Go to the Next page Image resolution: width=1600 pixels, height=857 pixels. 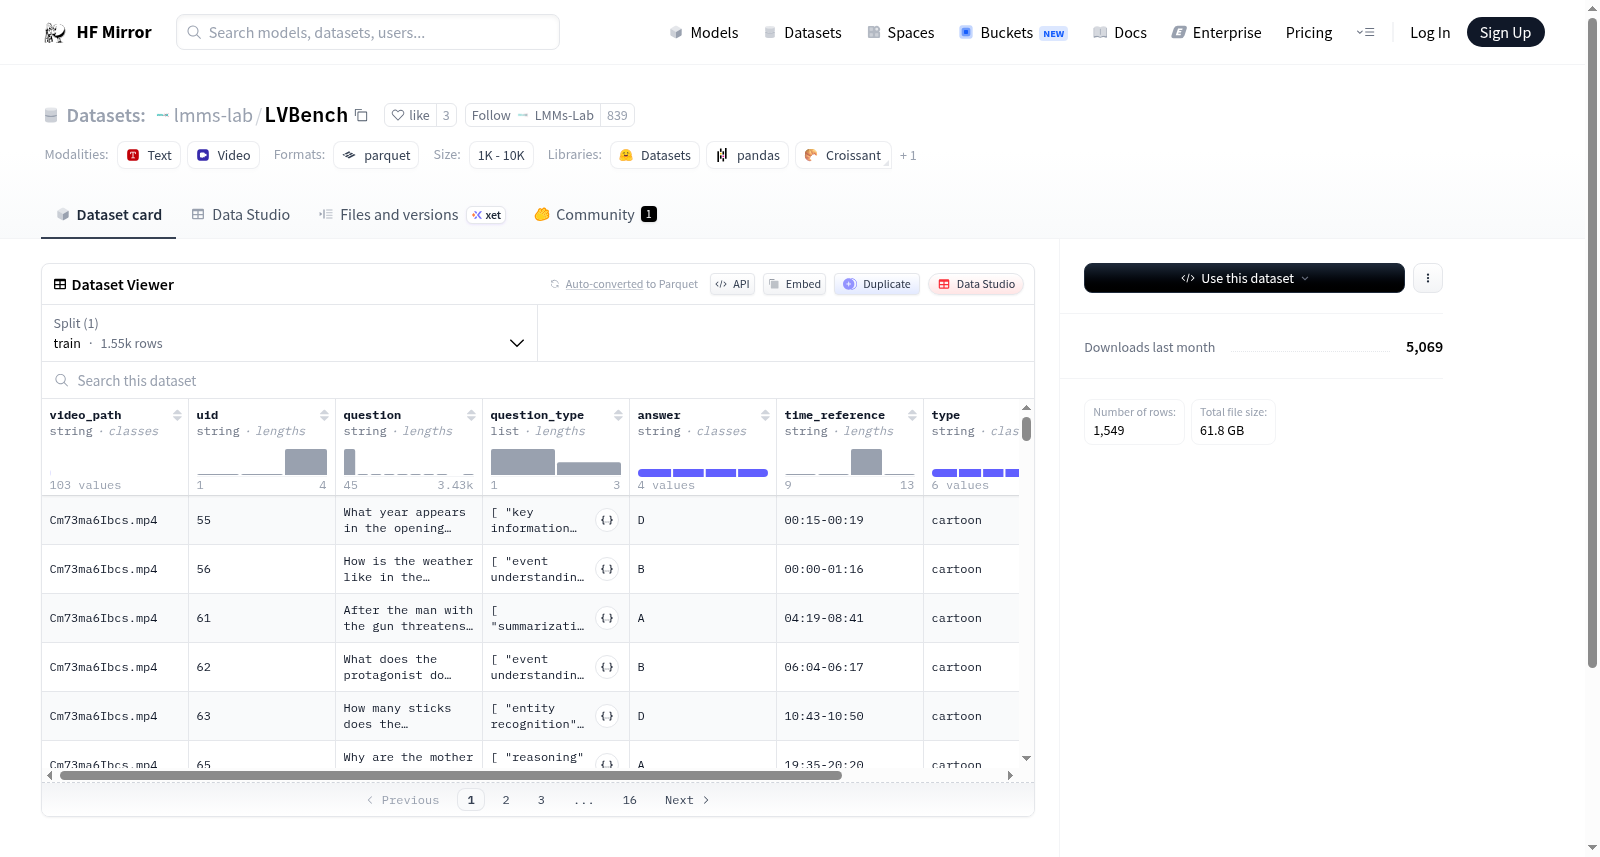pos(687,800)
